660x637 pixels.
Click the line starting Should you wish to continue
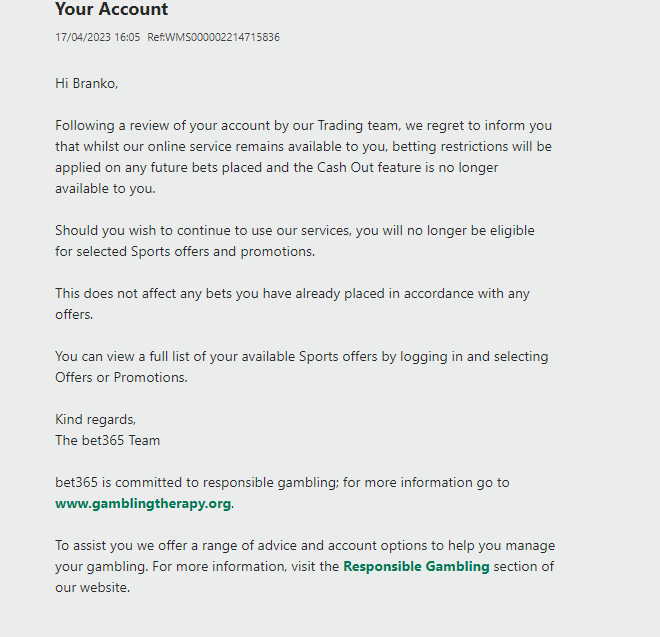[x=295, y=231]
